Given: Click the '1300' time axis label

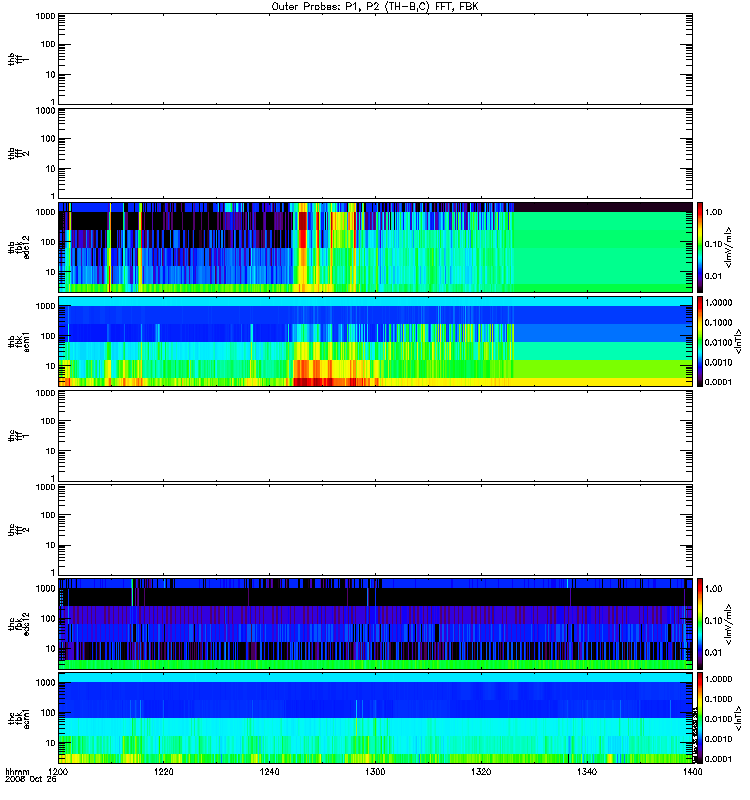Looking at the screenshot, I should pyautogui.click(x=375, y=772).
